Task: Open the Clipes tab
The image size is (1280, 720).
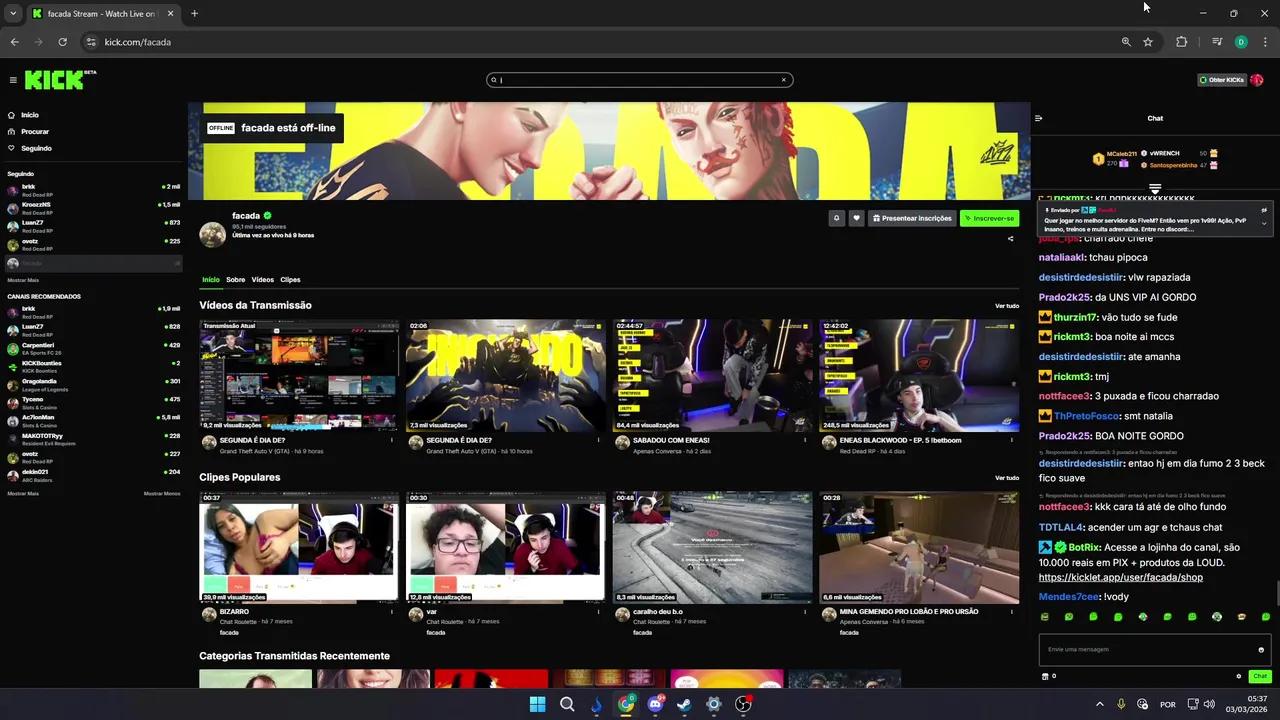Action: point(290,280)
